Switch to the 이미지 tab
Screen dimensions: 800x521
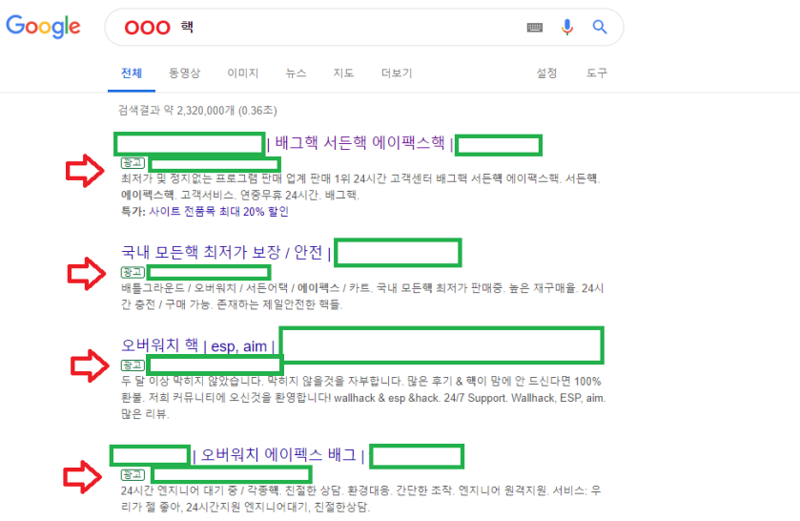pyautogui.click(x=243, y=73)
